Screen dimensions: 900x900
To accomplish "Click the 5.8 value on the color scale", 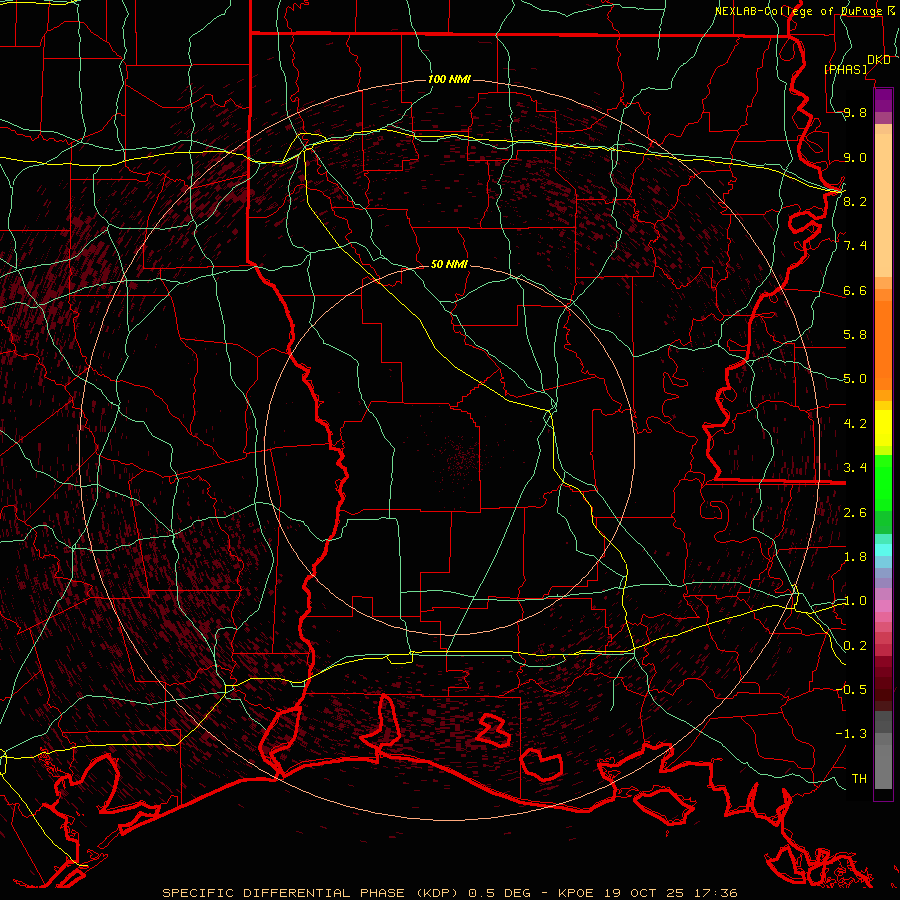I will [x=855, y=334].
